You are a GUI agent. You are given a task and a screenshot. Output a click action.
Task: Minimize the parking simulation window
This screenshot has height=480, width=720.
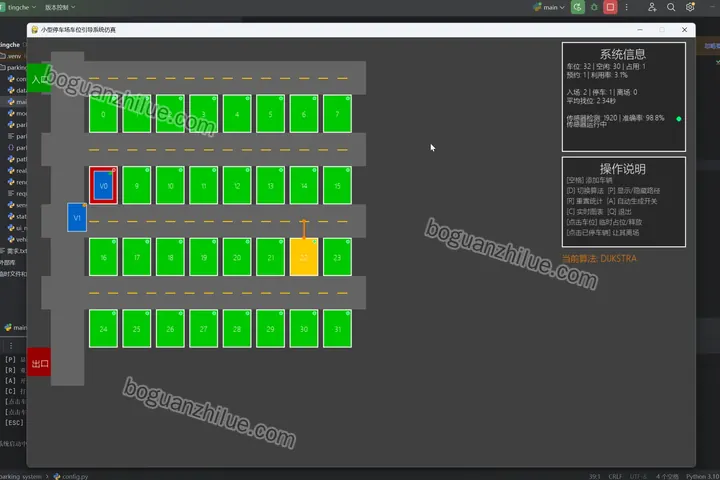640,29
